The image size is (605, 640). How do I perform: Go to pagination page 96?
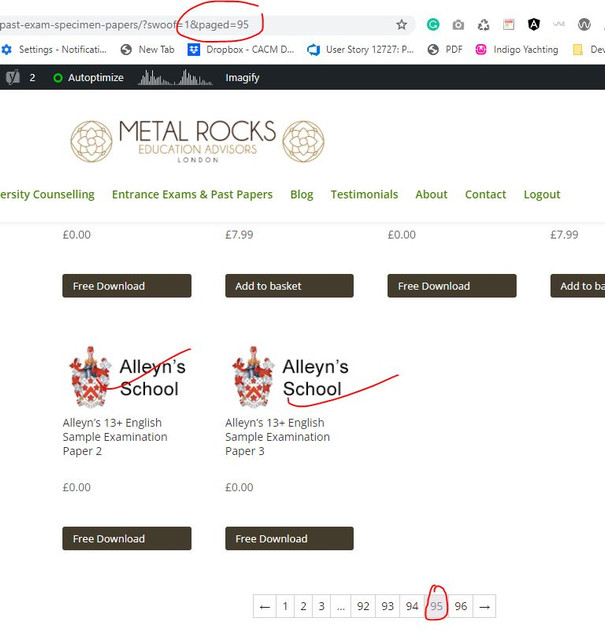point(461,606)
